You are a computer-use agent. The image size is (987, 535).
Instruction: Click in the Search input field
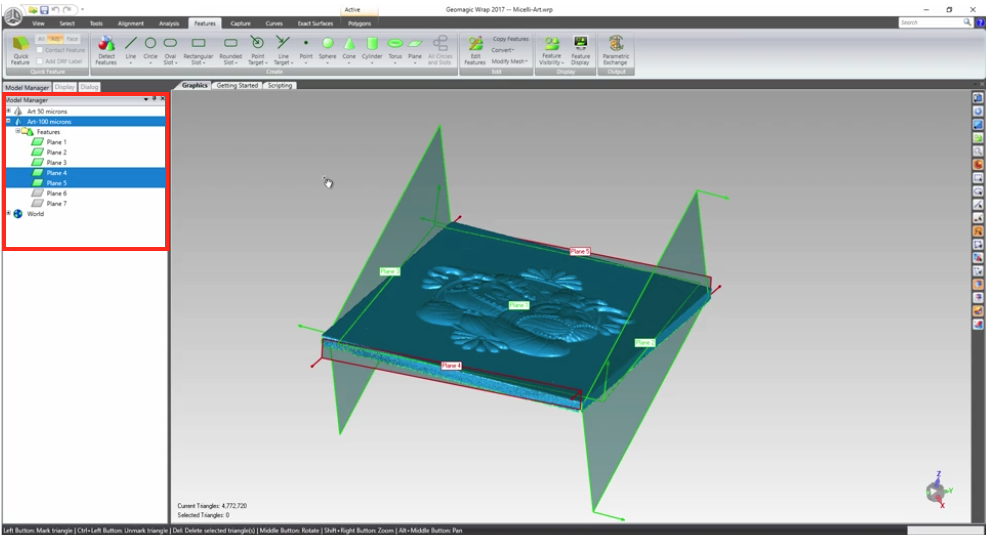tap(930, 23)
